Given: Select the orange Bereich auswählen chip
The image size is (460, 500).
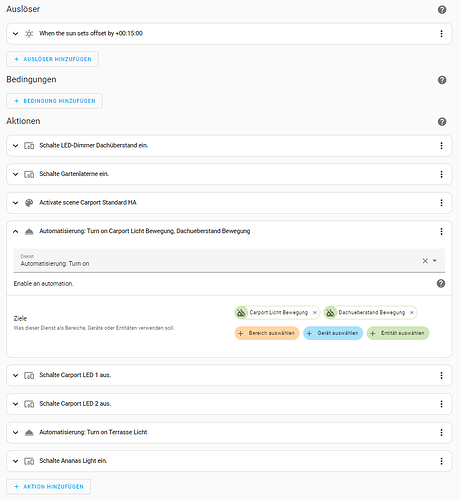Looking at the screenshot, I should pos(267,333).
